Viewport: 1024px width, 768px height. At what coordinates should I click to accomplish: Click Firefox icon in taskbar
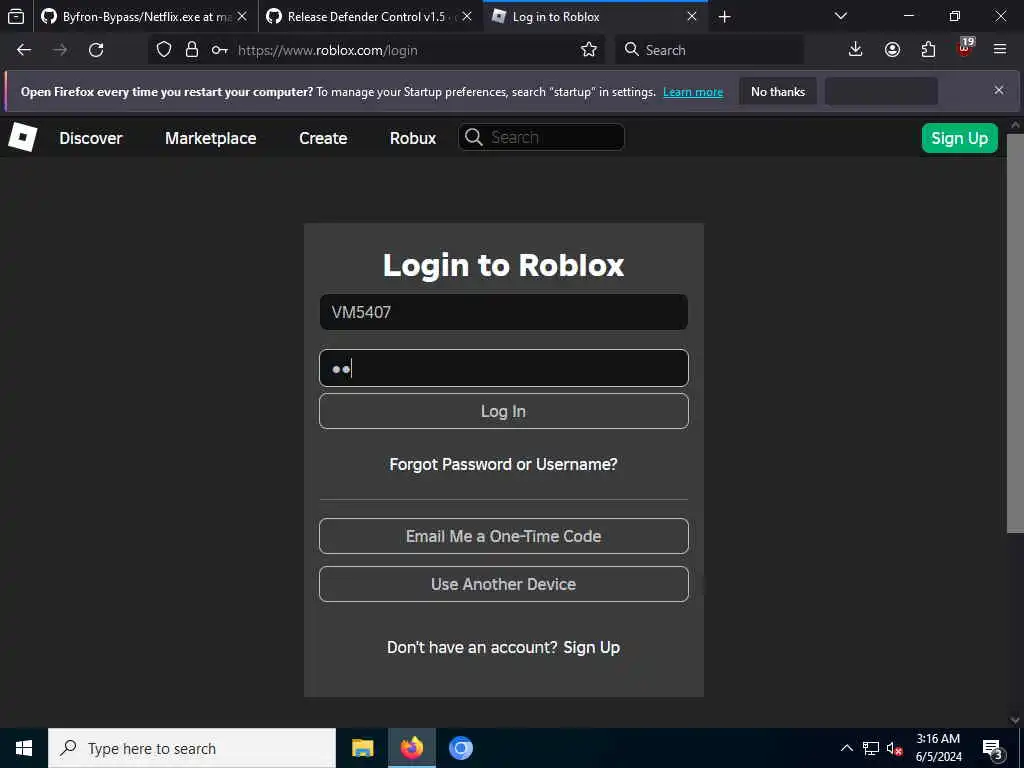tap(411, 748)
